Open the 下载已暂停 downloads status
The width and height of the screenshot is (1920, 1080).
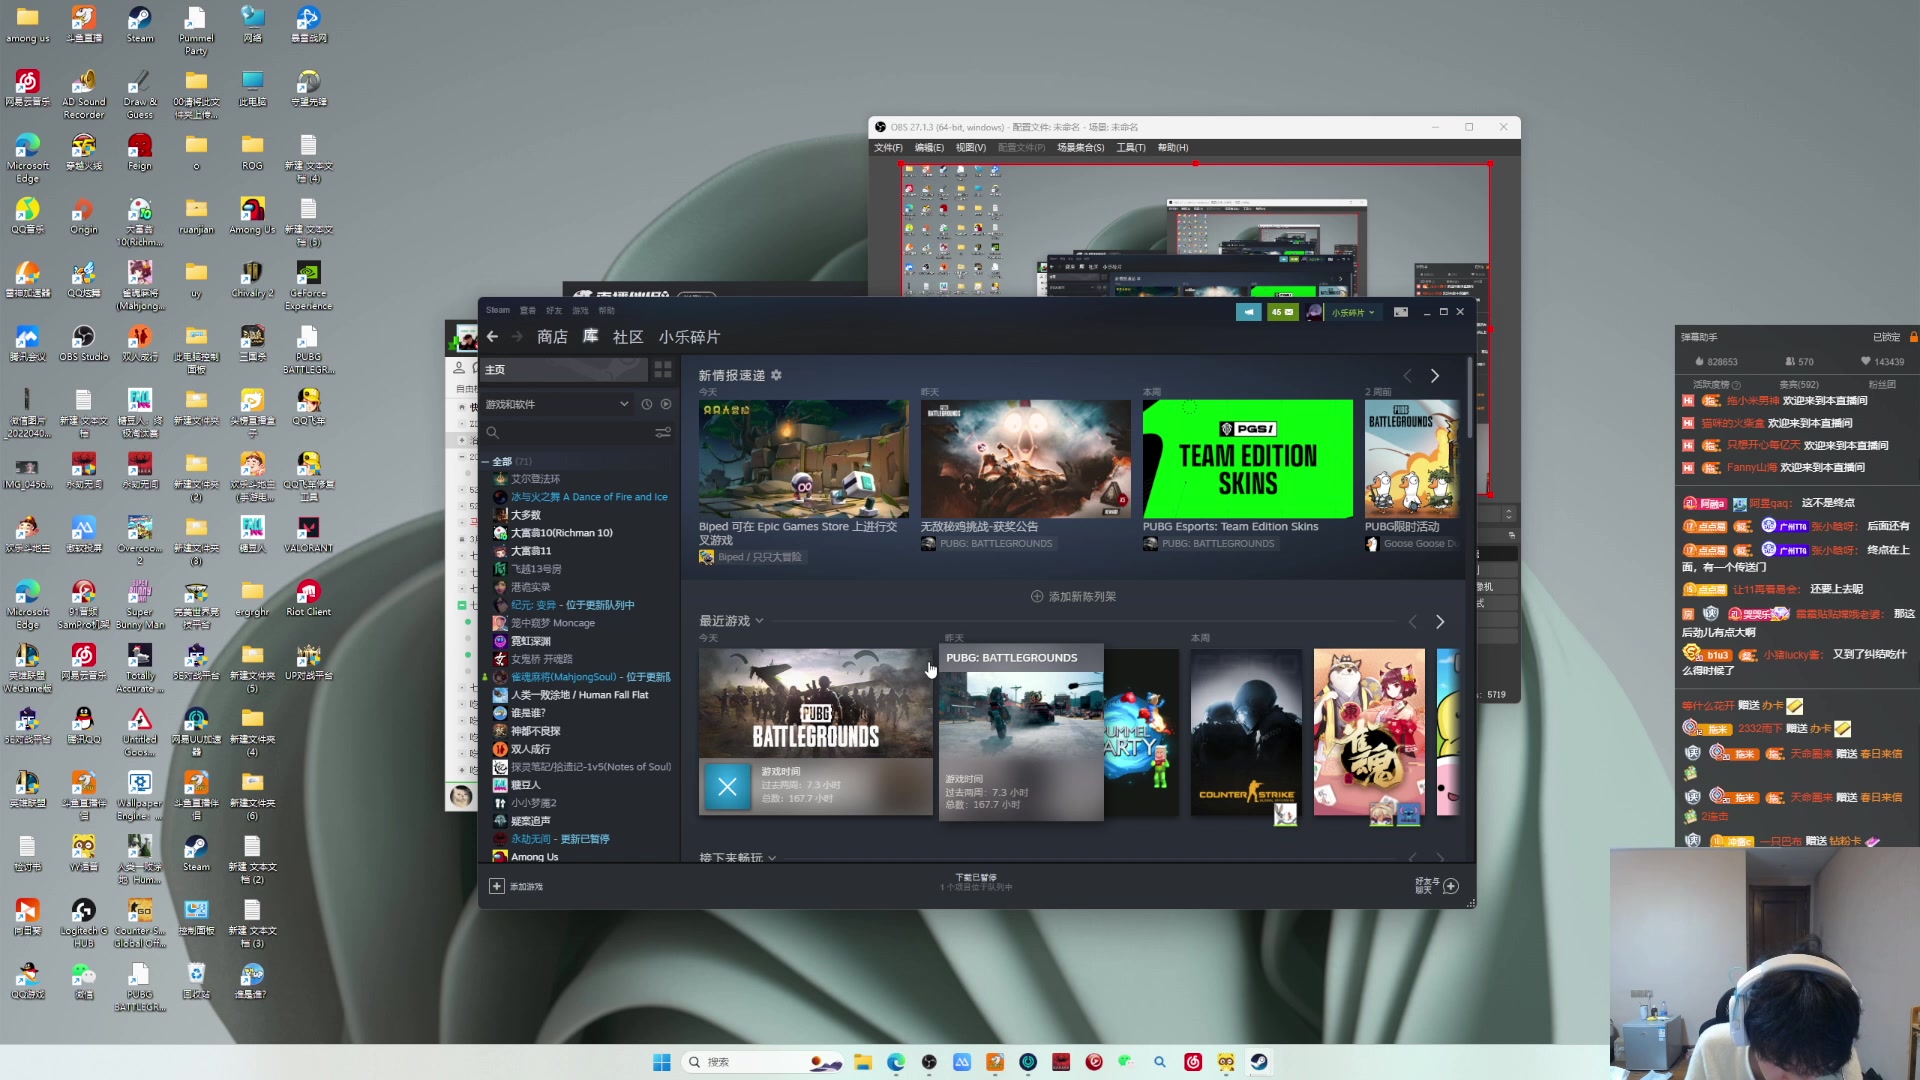(x=976, y=881)
